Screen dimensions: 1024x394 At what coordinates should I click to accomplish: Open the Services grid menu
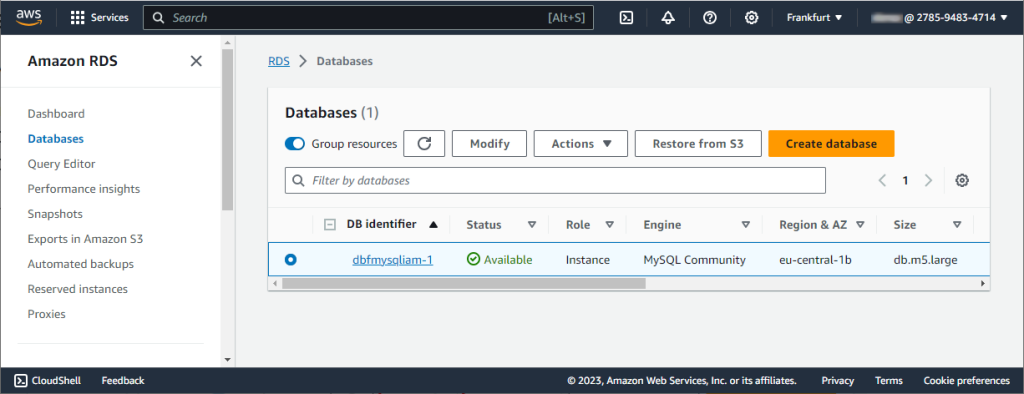[x=99, y=18]
